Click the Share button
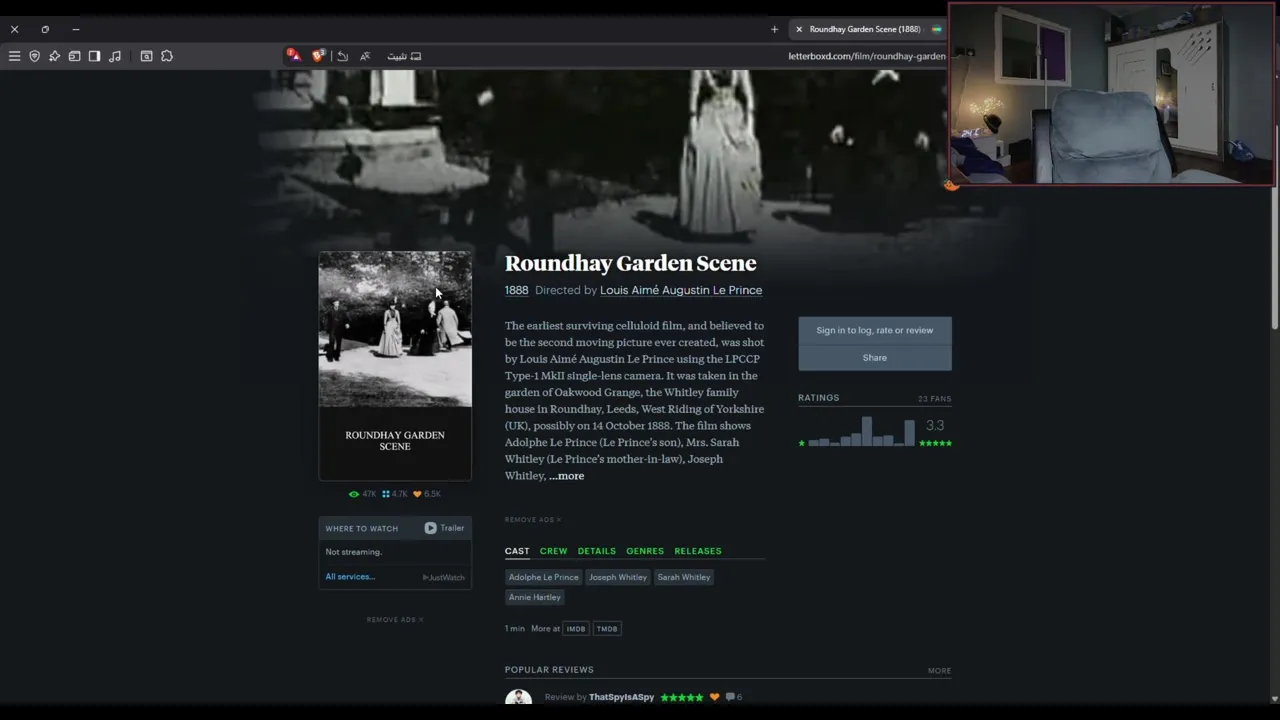 (875, 357)
